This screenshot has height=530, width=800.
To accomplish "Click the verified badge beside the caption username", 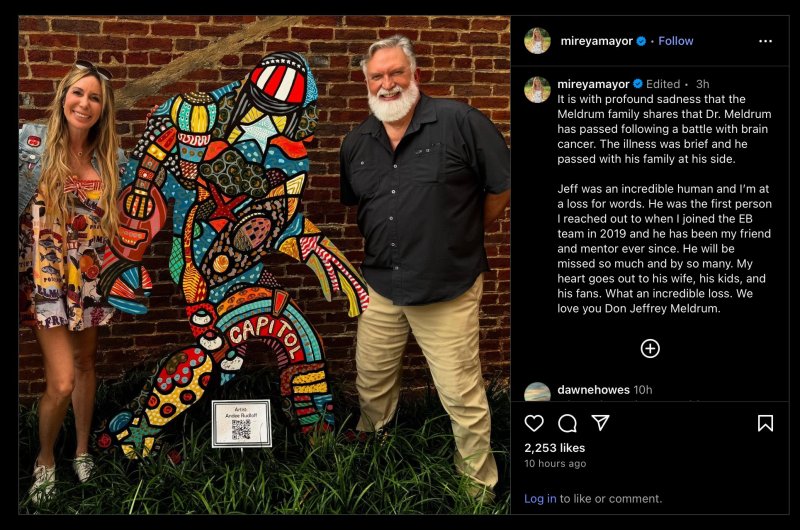I will pyautogui.click(x=638, y=84).
